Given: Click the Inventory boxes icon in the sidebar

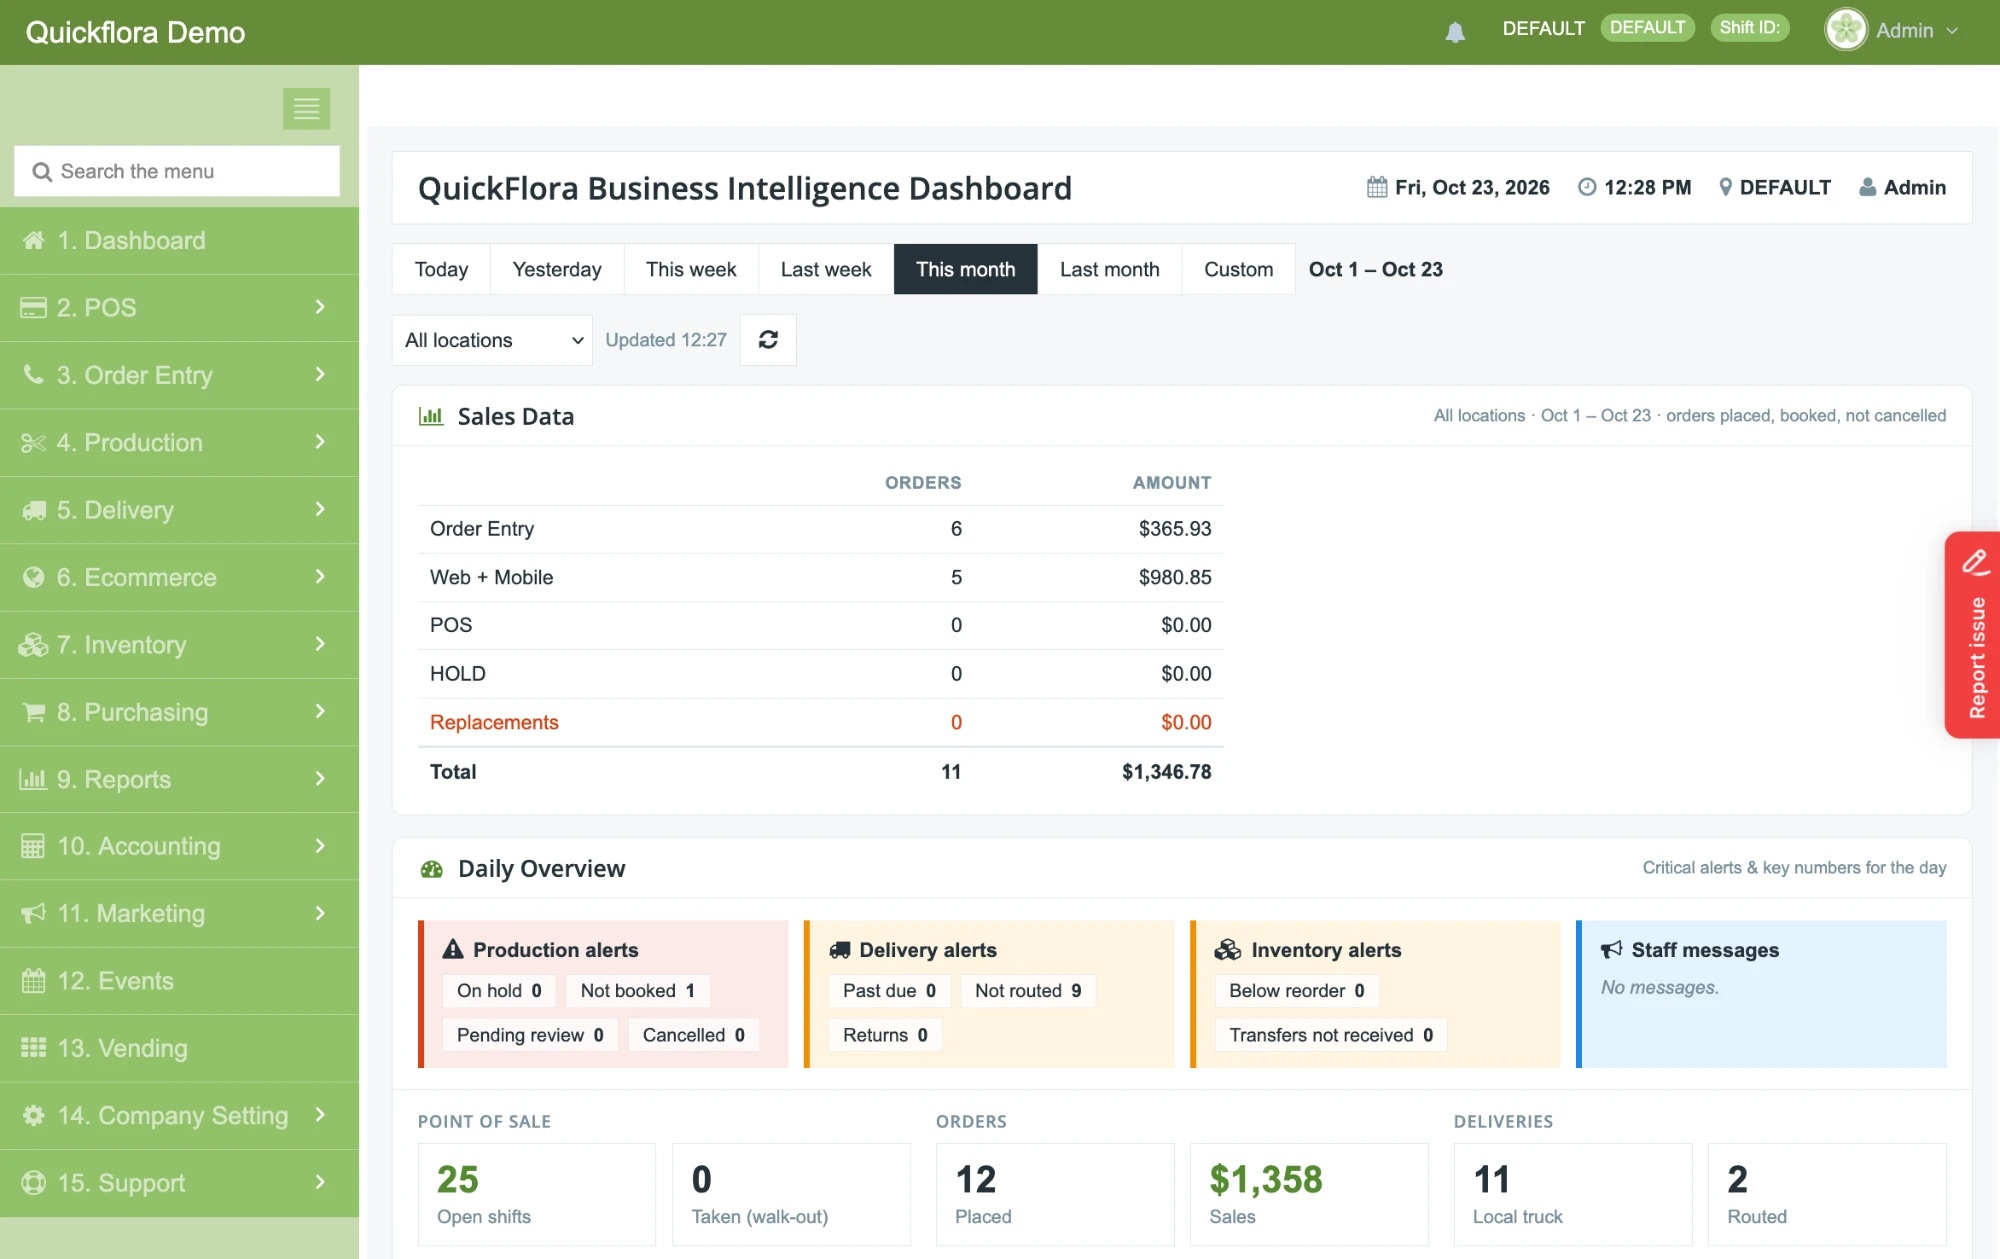Looking at the screenshot, I should 34,645.
